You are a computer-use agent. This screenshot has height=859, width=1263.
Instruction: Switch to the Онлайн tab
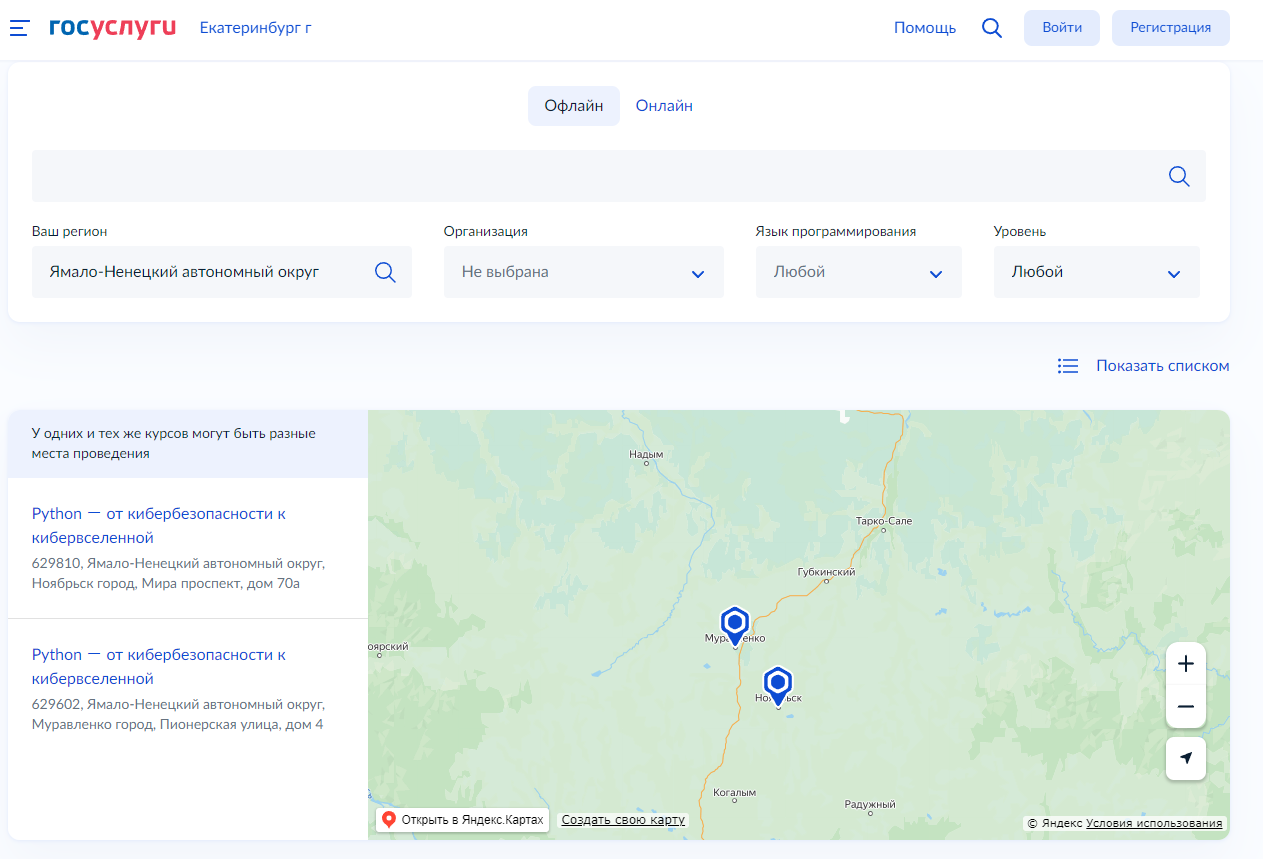[x=664, y=106]
